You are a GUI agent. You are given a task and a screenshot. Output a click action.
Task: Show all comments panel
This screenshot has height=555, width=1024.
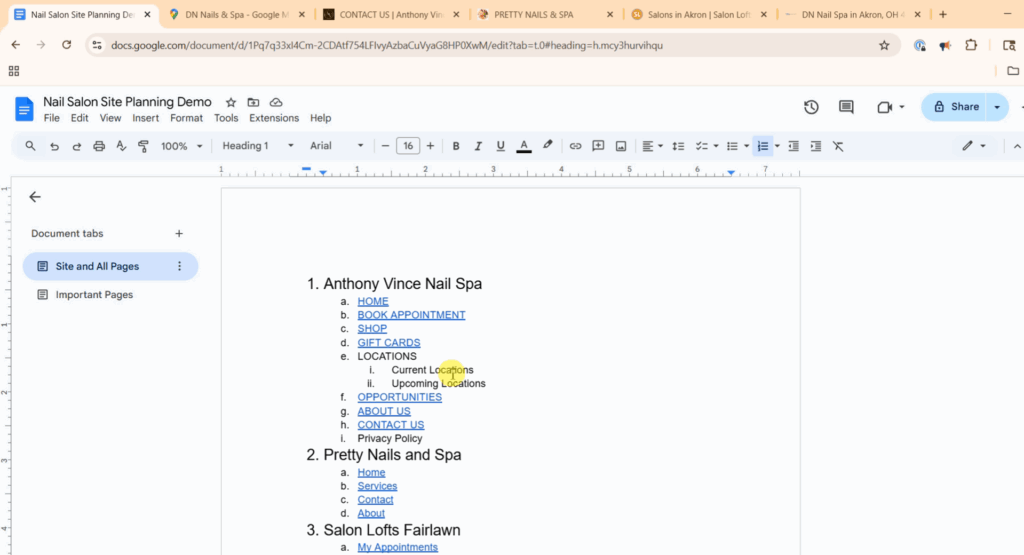(x=846, y=107)
